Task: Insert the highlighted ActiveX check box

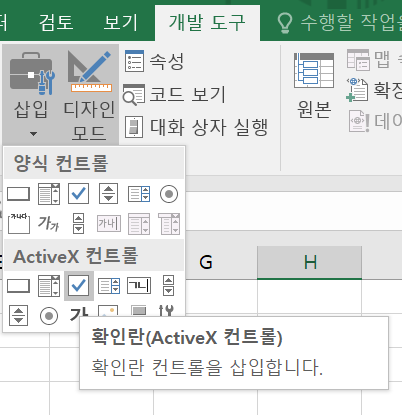Action: [x=79, y=286]
